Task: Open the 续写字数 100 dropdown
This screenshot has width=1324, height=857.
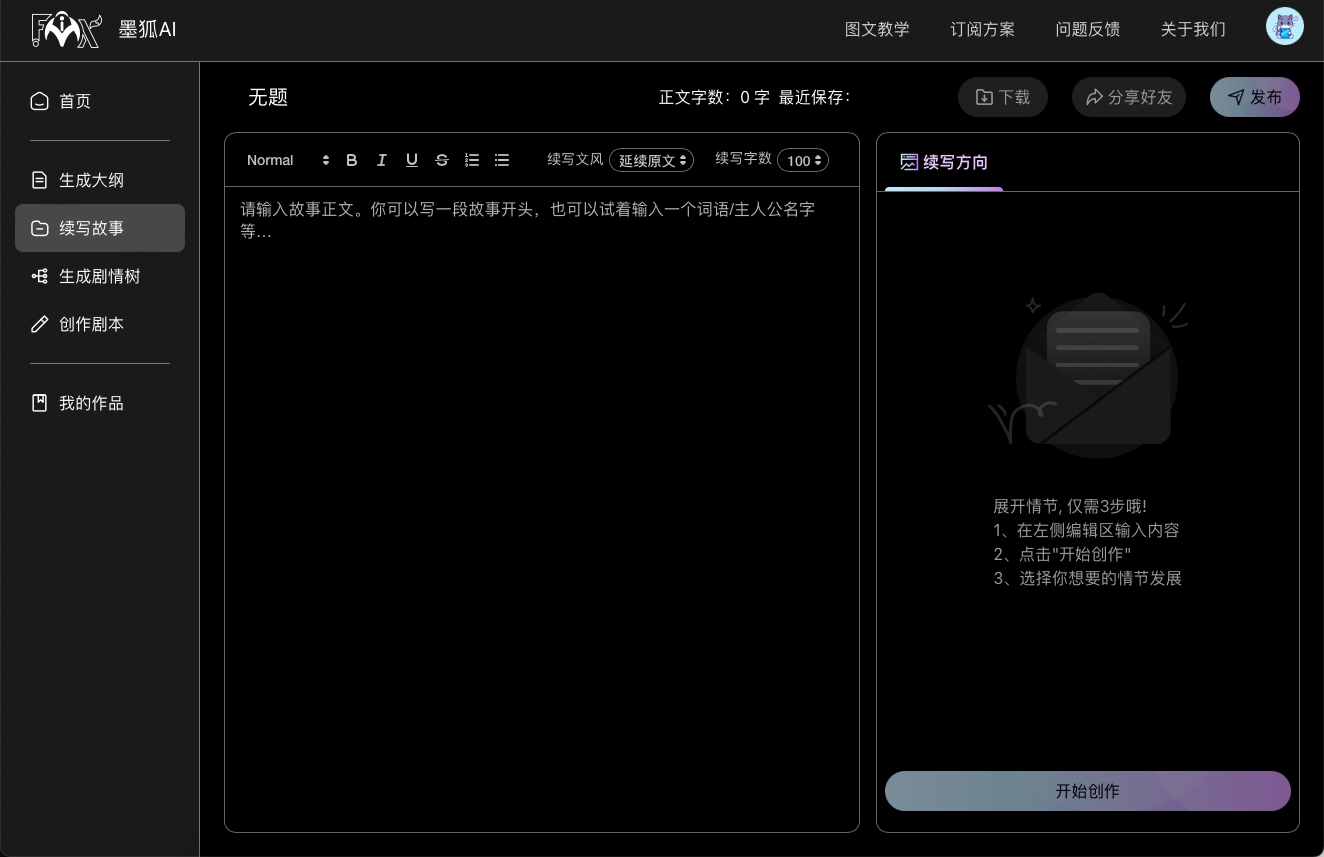Action: (803, 160)
